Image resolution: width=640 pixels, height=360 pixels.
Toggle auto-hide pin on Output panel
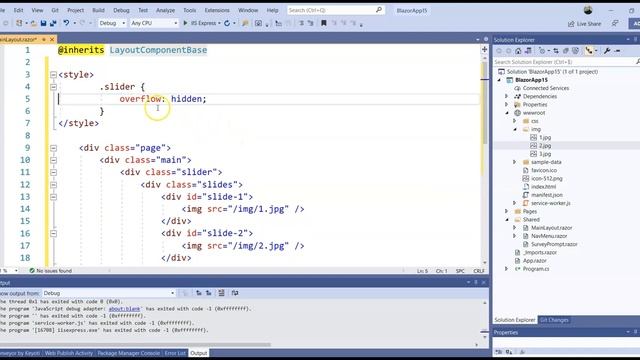476,282
